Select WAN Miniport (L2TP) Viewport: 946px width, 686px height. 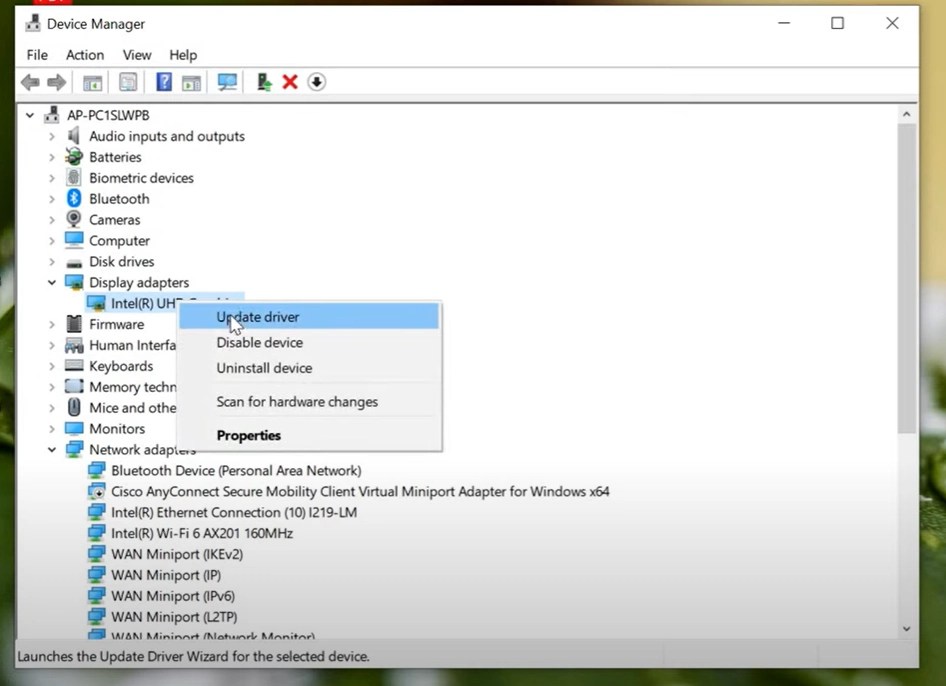pyautogui.click(x=174, y=617)
